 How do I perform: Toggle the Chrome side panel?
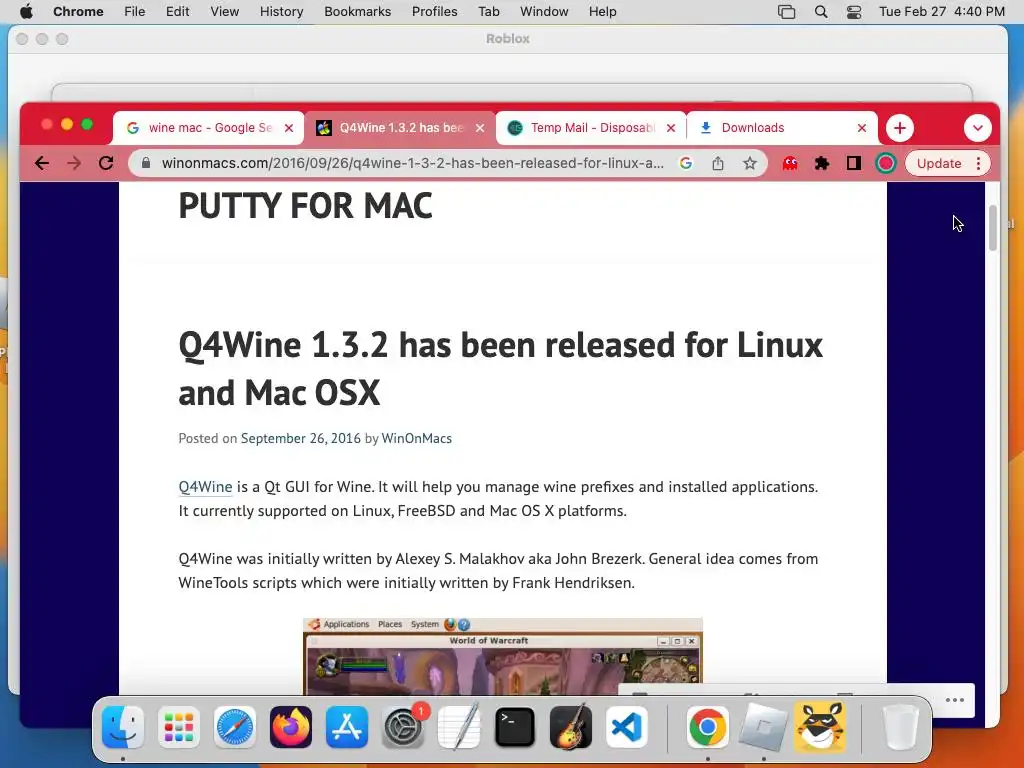[x=854, y=163]
